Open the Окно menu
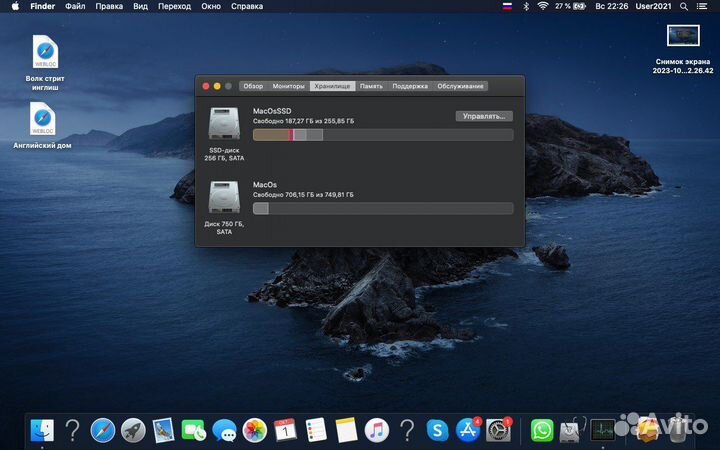The height and width of the screenshot is (450, 720). [211, 6]
